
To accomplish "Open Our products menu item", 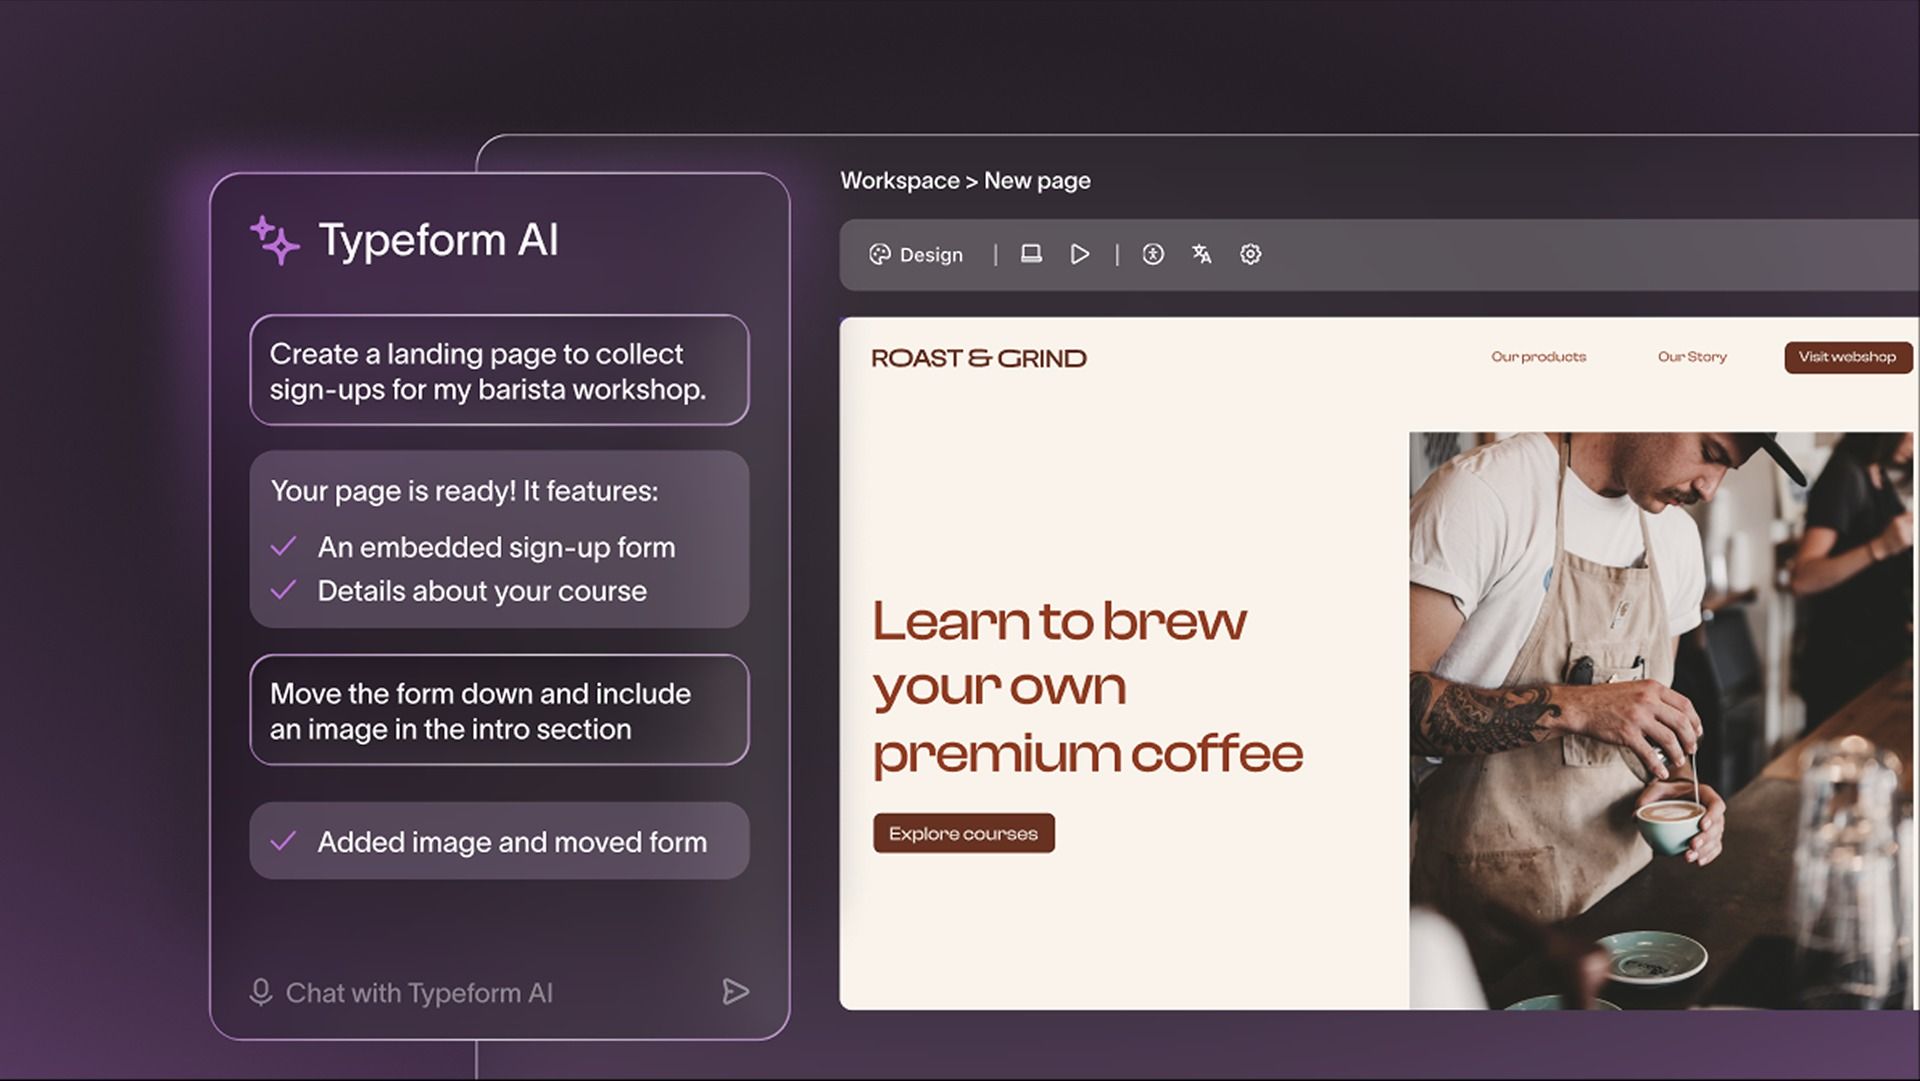I will (1538, 357).
